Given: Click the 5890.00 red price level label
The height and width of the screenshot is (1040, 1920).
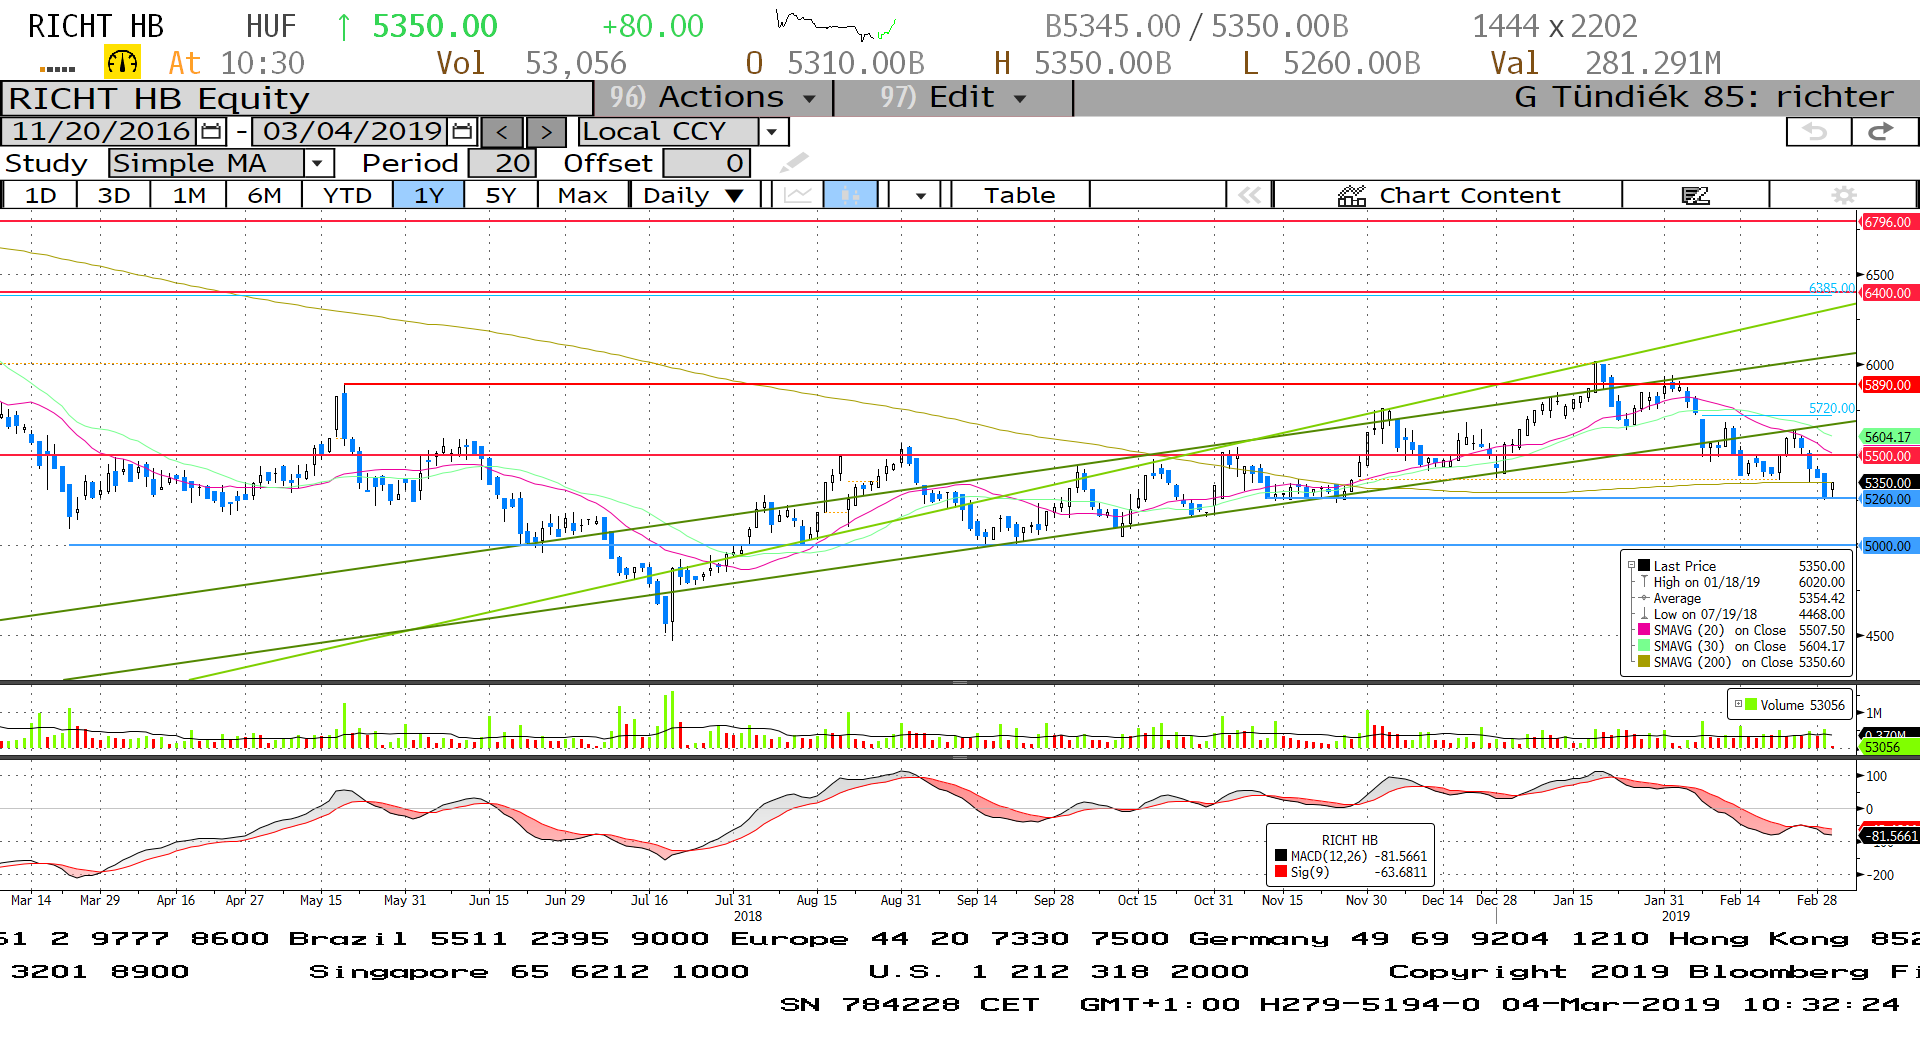Looking at the screenshot, I should tap(1888, 385).
